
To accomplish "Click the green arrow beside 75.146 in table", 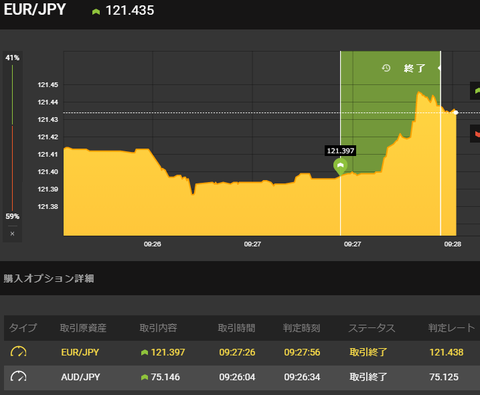I will [x=144, y=377].
